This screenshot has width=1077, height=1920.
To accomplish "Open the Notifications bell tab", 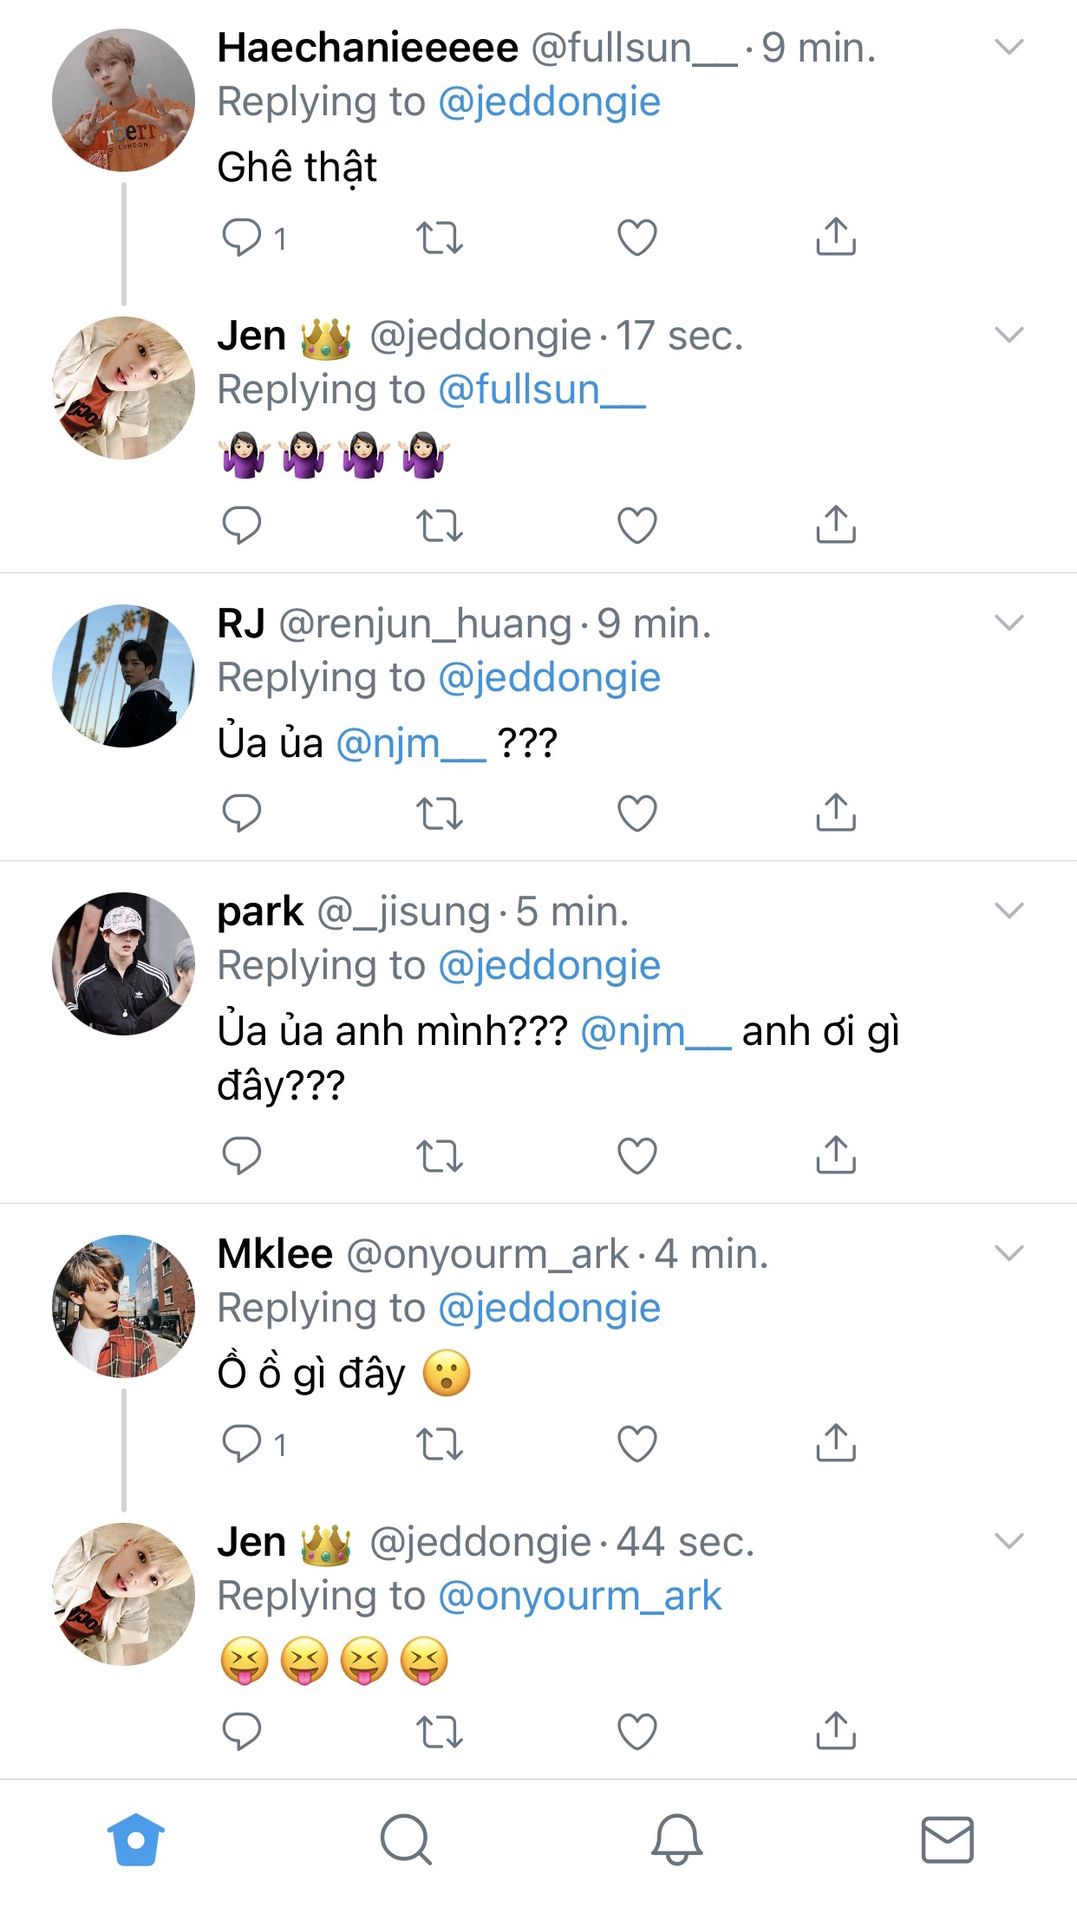I will tap(677, 1839).
